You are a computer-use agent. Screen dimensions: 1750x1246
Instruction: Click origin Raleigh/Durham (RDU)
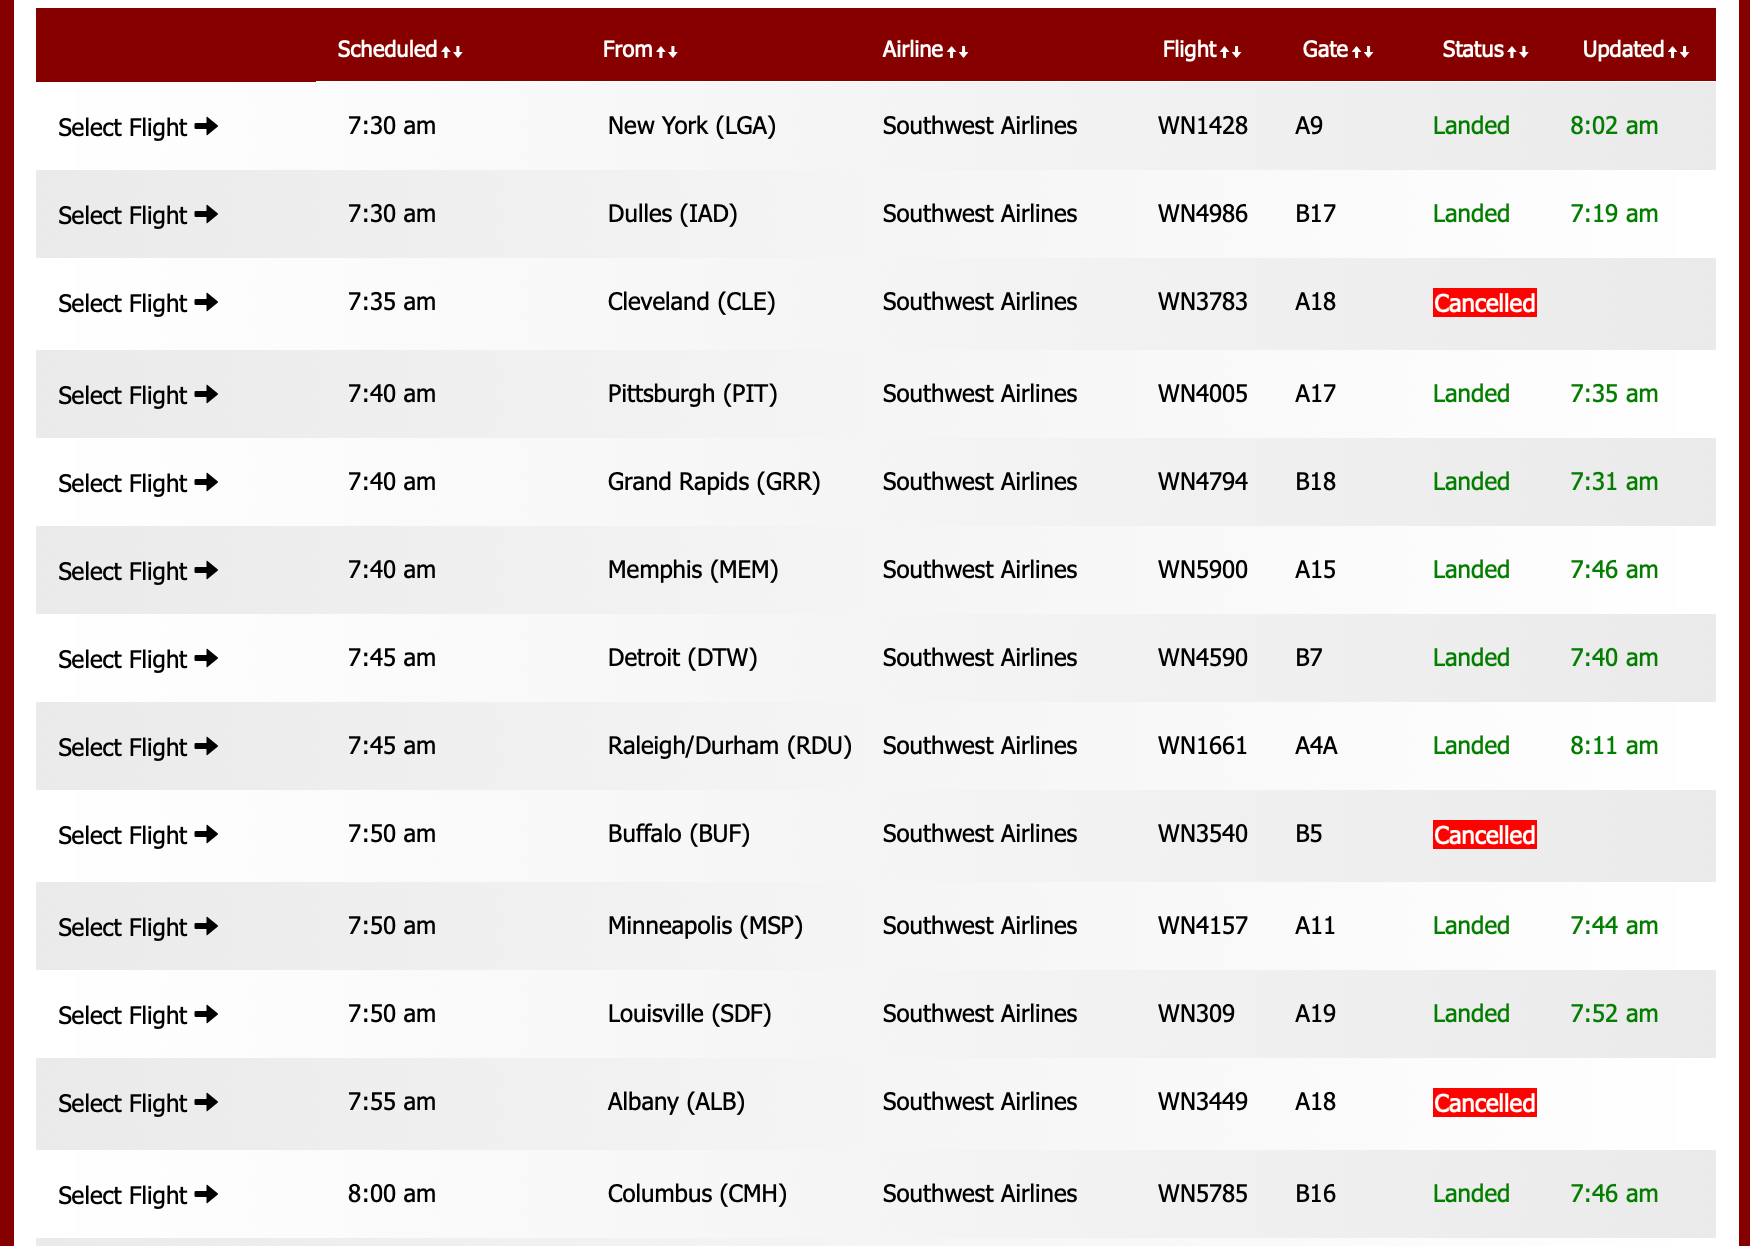[730, 746]
